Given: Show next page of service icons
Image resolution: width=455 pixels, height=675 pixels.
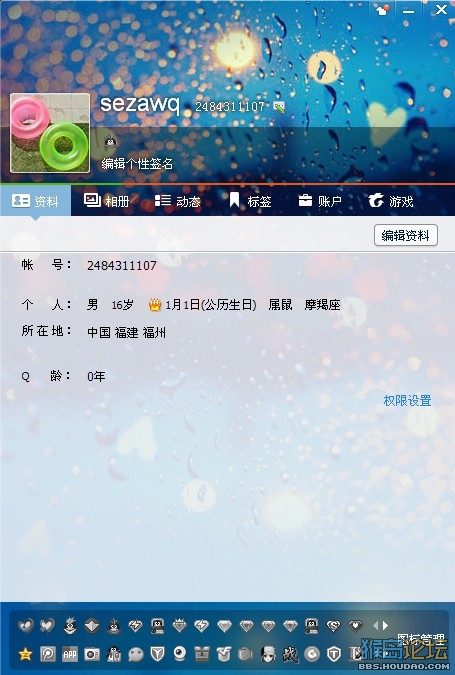Looking at the screenshot, I should point(386,625).
